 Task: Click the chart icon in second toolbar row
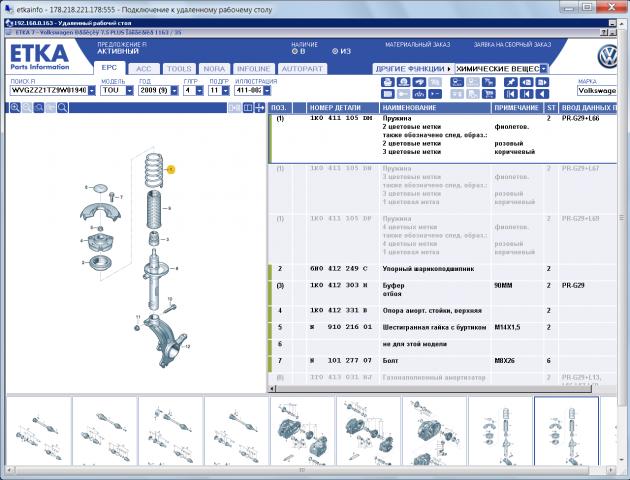419,94
